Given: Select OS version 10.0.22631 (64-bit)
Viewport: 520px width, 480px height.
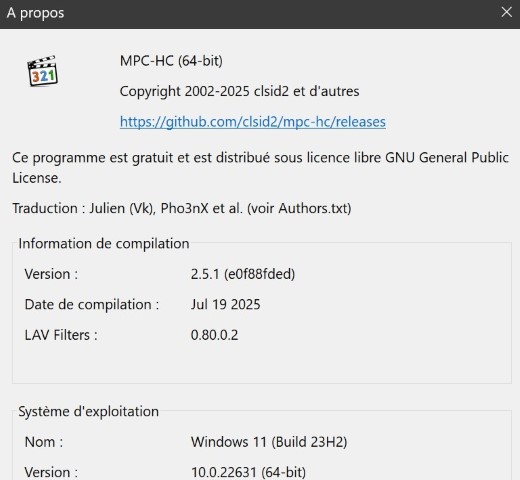Looking at the screenshot, I should point(248,472).
